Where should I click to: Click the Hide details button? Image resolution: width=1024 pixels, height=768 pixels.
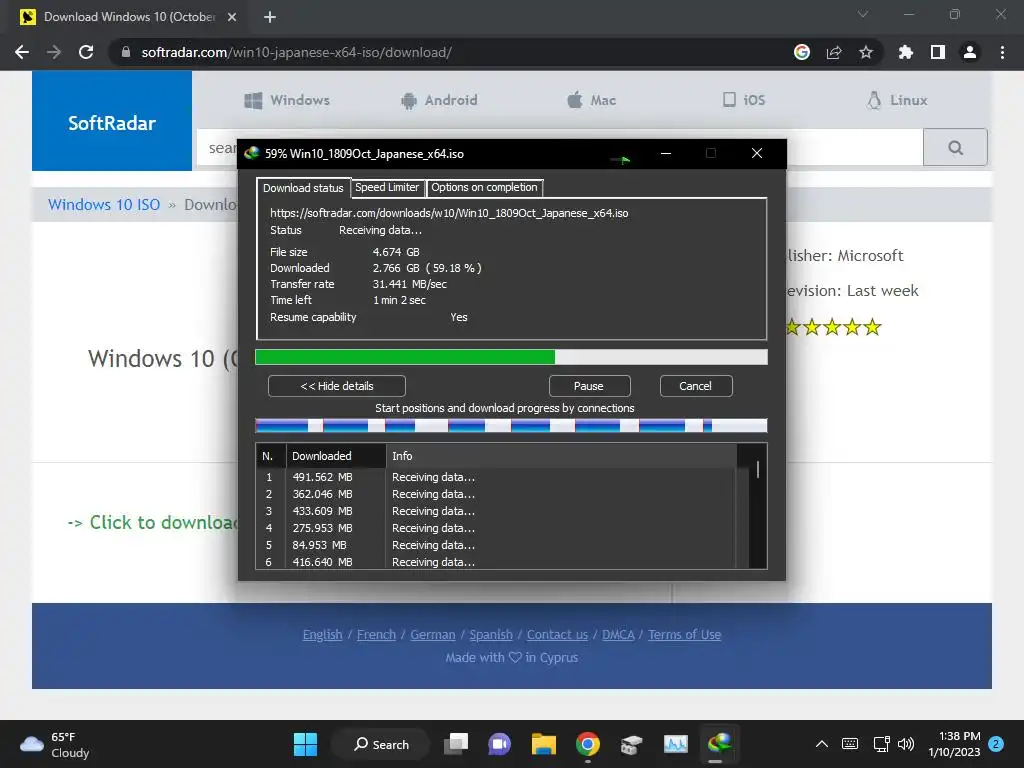pyautogui.click(x=337, y=386)
